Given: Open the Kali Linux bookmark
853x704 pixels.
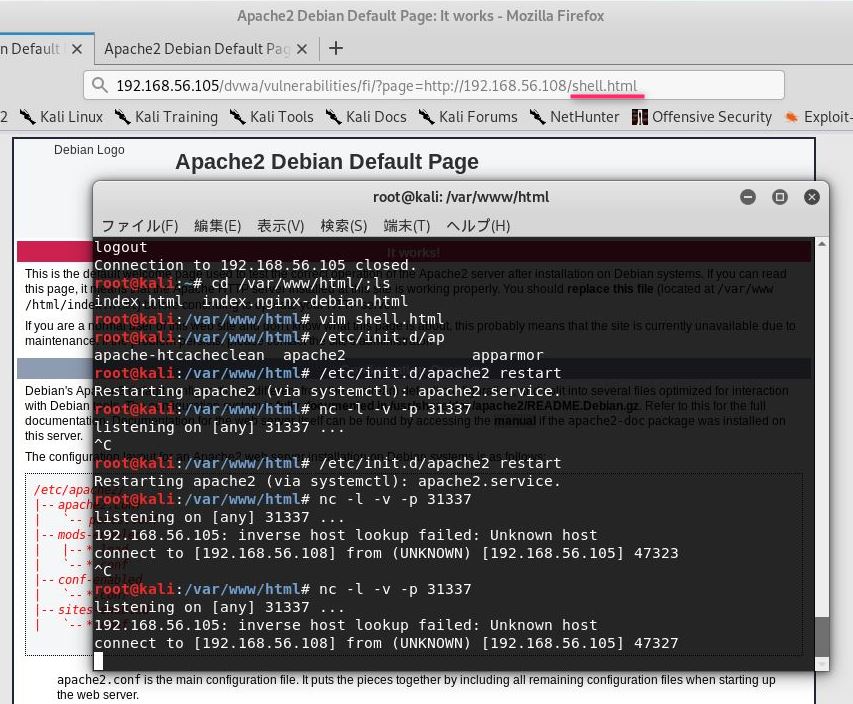Looking at the screenshot, I should [61, 117].
